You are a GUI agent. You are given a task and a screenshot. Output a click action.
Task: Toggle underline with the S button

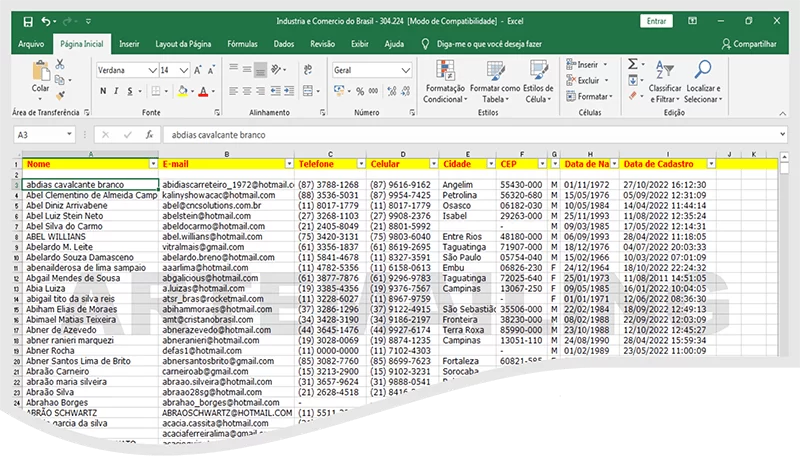[x=130, y=91]
